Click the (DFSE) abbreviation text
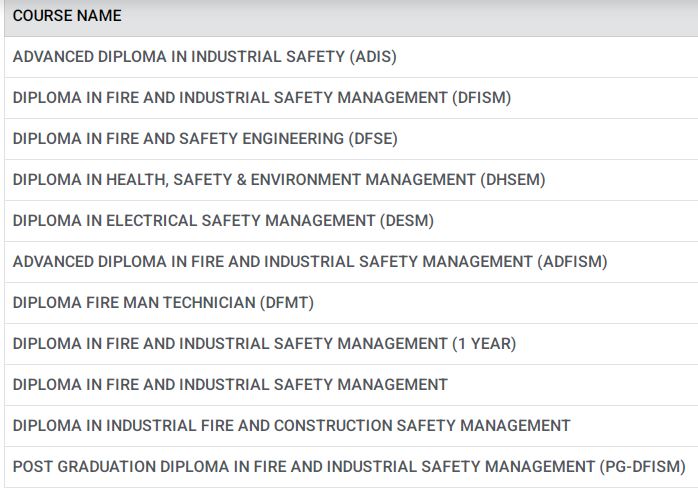 click(x=372, y=139)
